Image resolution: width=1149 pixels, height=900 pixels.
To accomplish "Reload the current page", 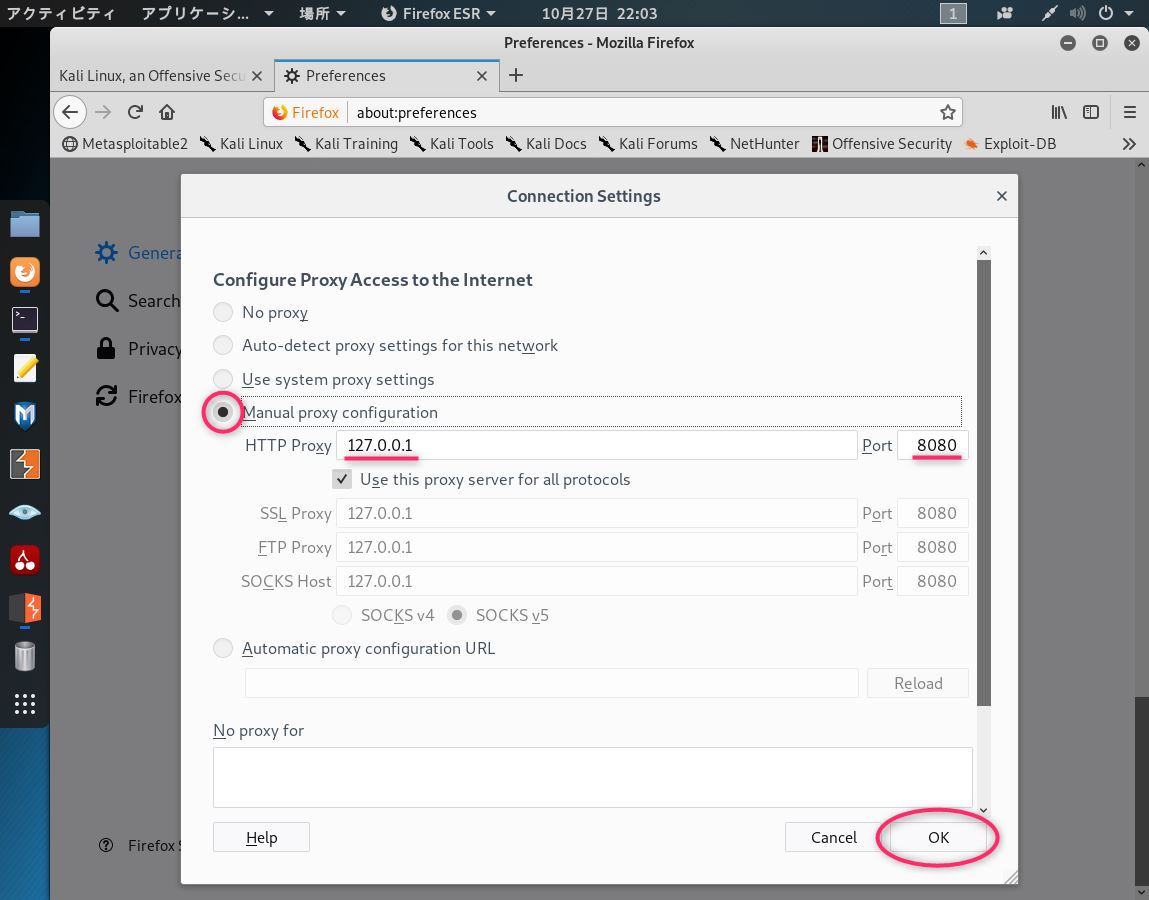I will pos(135,112).
